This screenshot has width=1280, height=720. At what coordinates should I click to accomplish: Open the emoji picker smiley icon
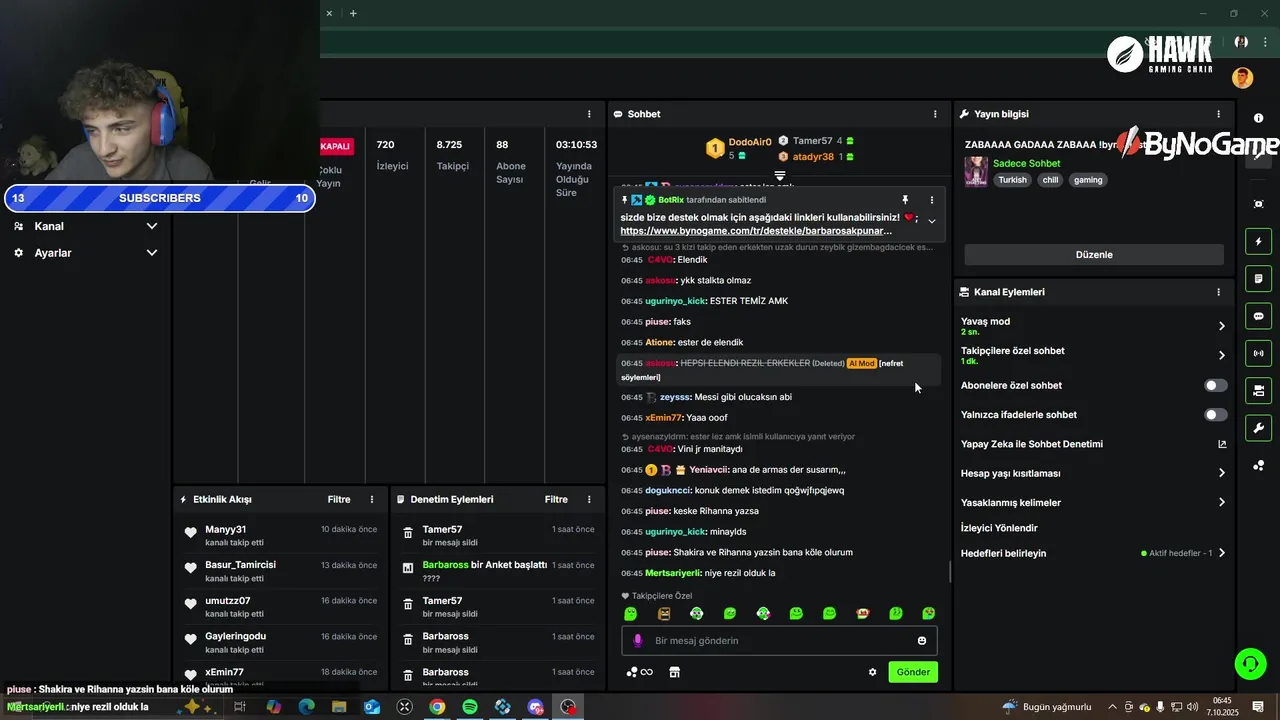(x=922, y=641)
